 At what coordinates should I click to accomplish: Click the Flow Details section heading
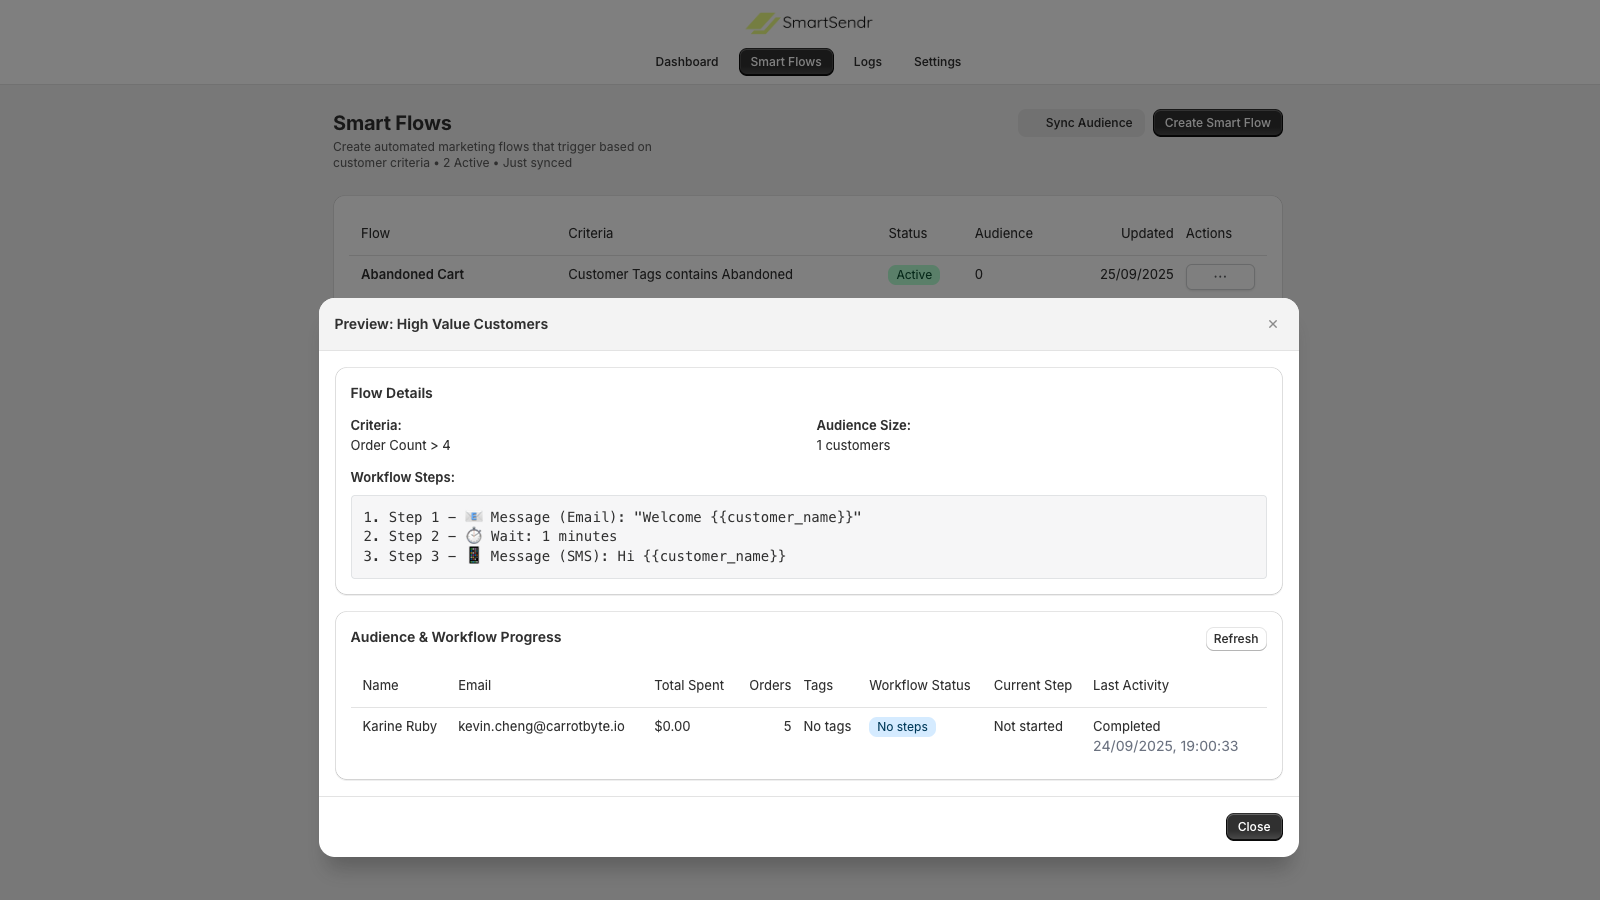pos(391,393)
